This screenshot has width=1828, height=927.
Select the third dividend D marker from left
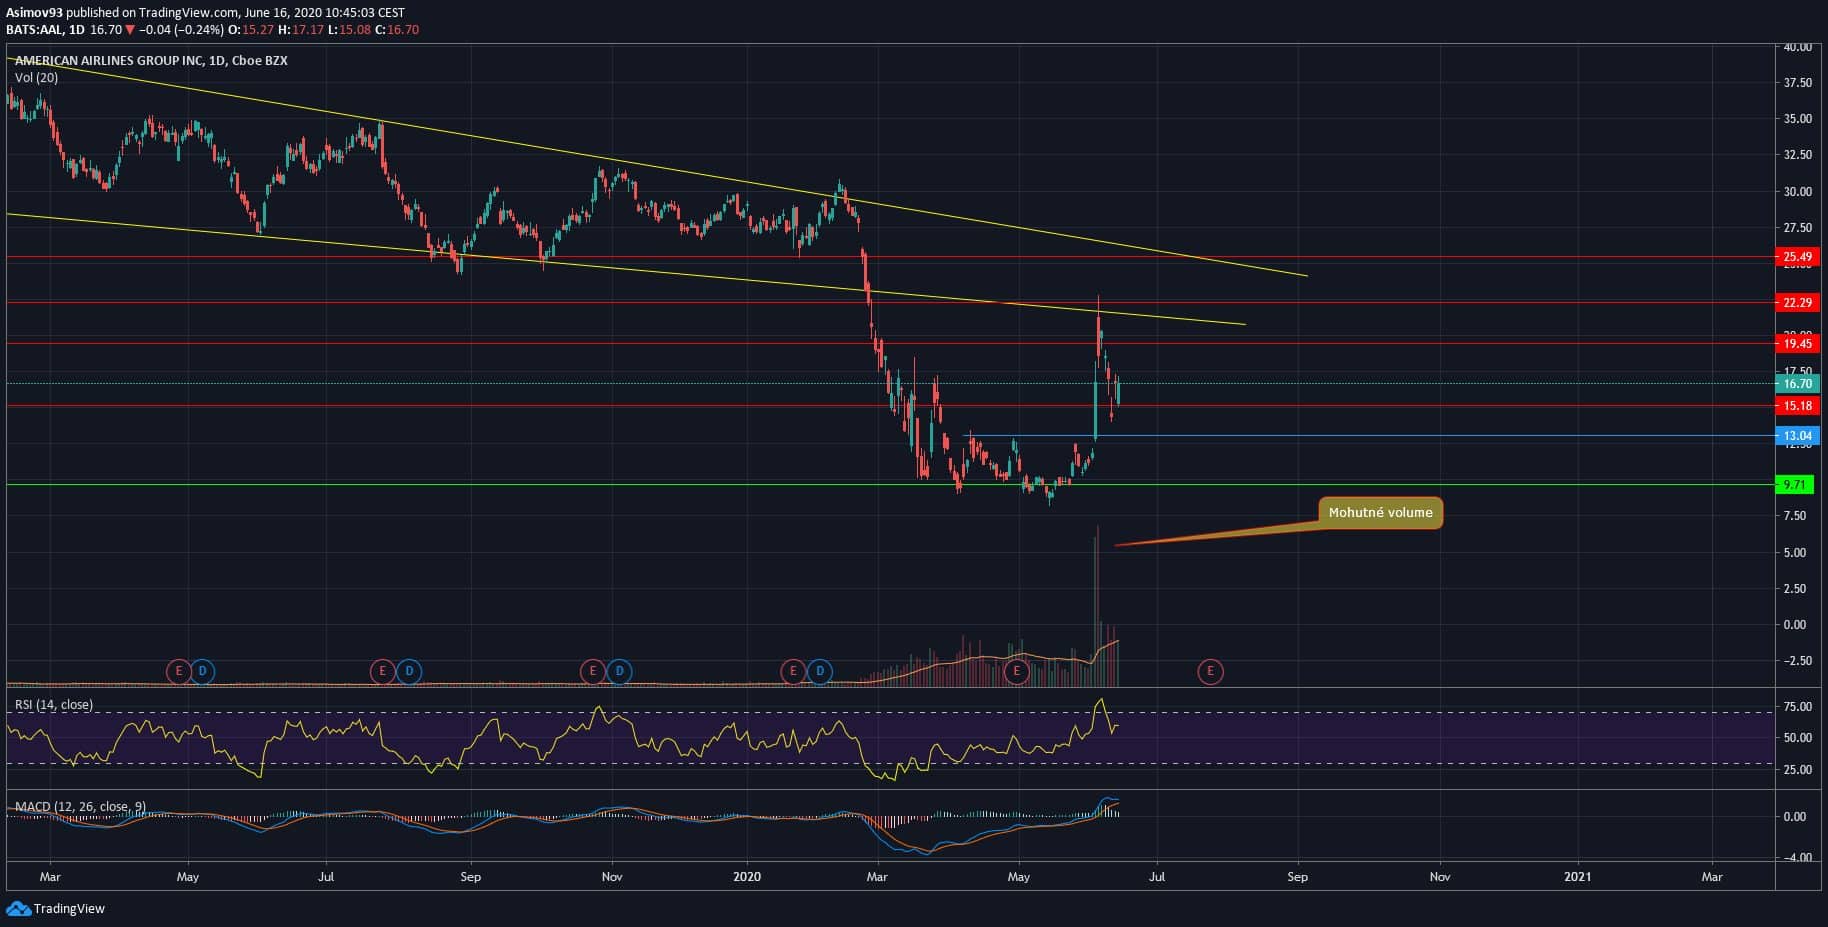click(619, 671)
